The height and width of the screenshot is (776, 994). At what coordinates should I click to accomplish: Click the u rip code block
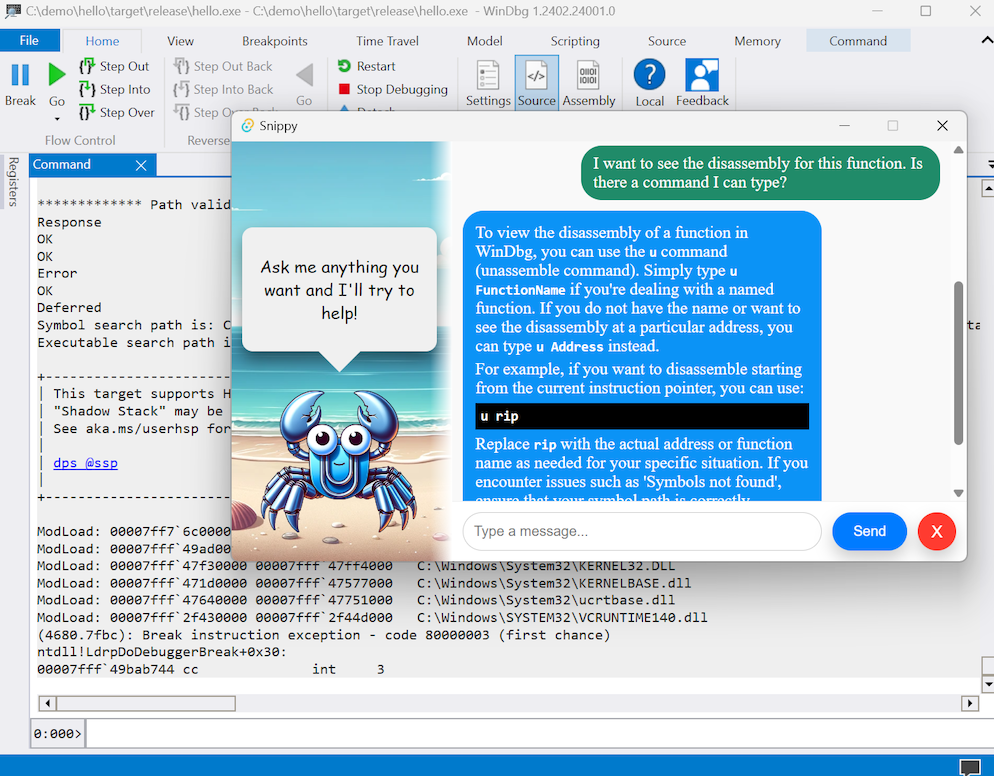(x=642, y=416)
